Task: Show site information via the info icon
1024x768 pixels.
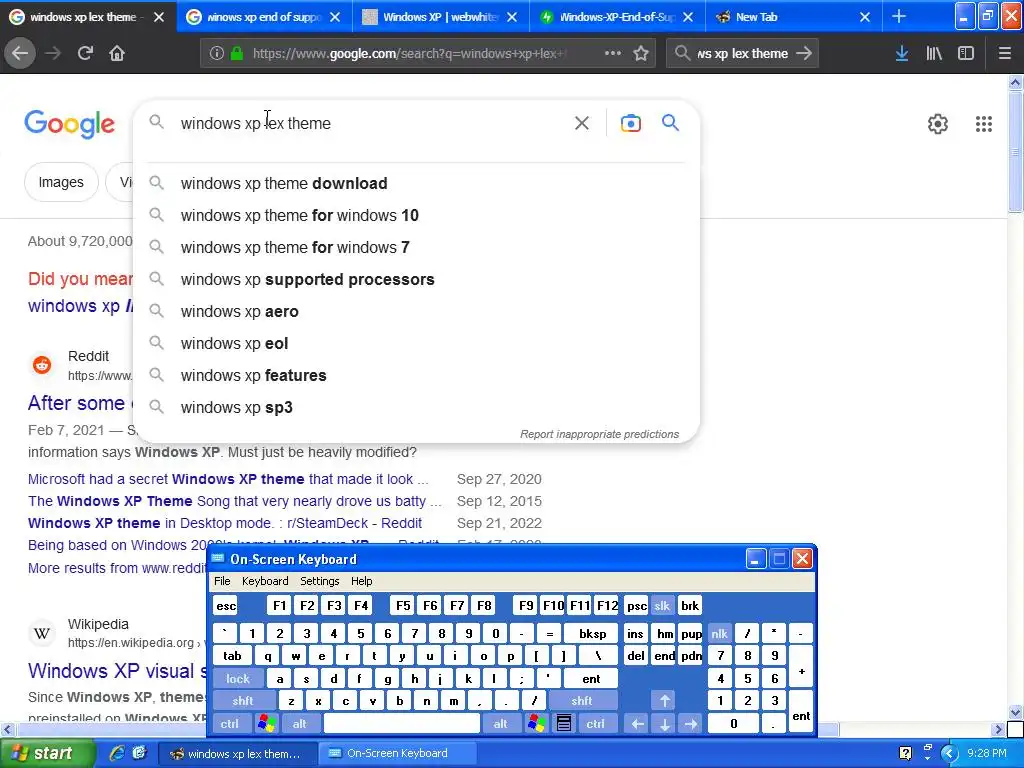Action: (217, 54)
